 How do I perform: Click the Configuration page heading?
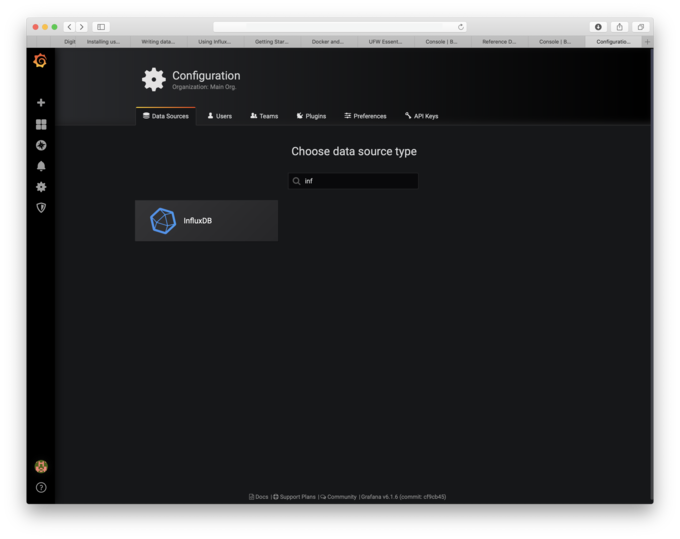[206, 75]
